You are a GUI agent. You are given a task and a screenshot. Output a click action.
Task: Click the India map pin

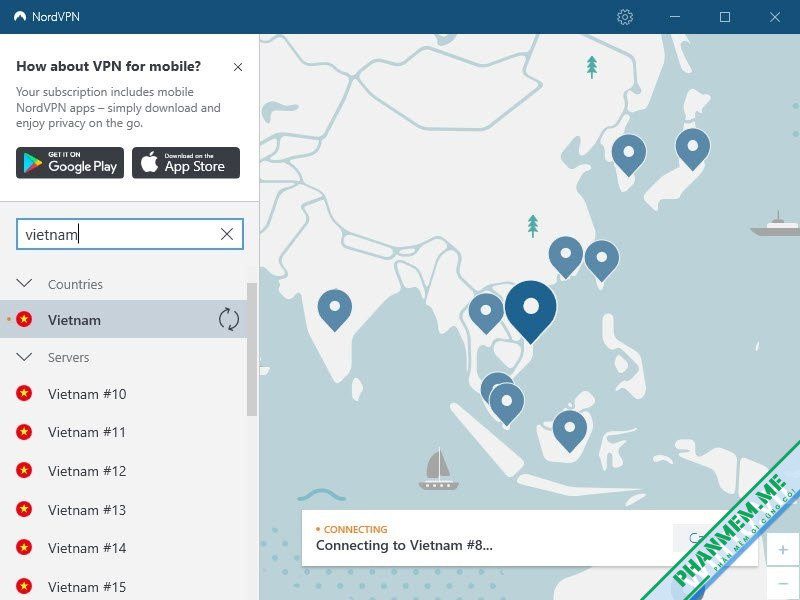click(335, 310)
